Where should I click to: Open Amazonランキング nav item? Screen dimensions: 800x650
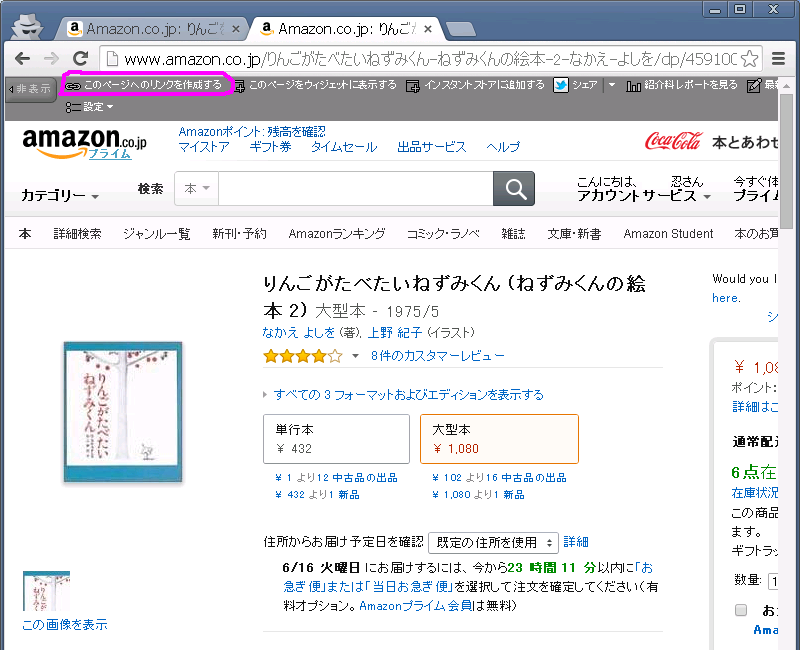tap(337, 234)
